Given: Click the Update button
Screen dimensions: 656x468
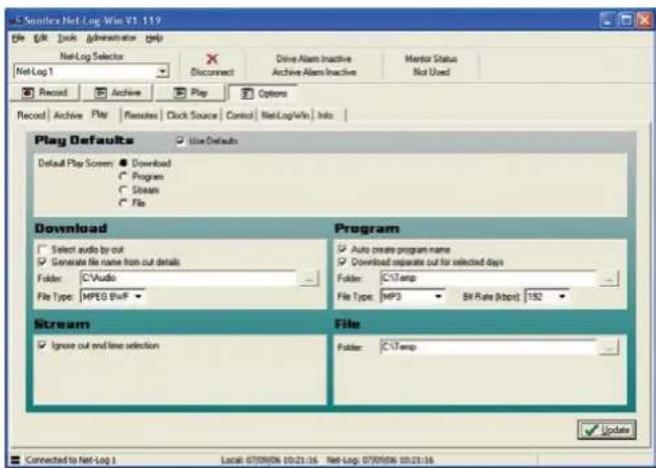Looking at the screenshot, I should (607, 430).
